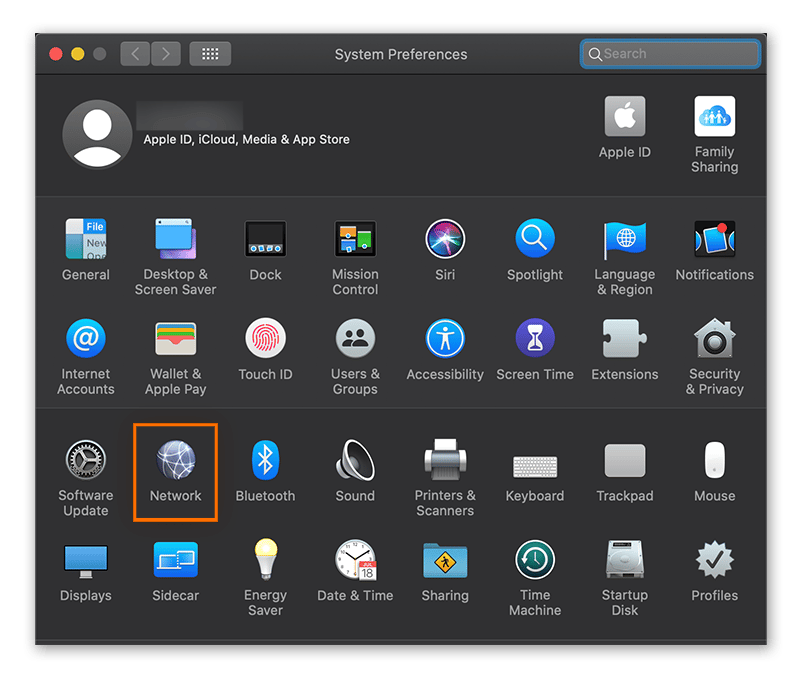This screenshot has height=680, width=800.
Task: Close the System Preferences window
Action: [x=56, y=54]
